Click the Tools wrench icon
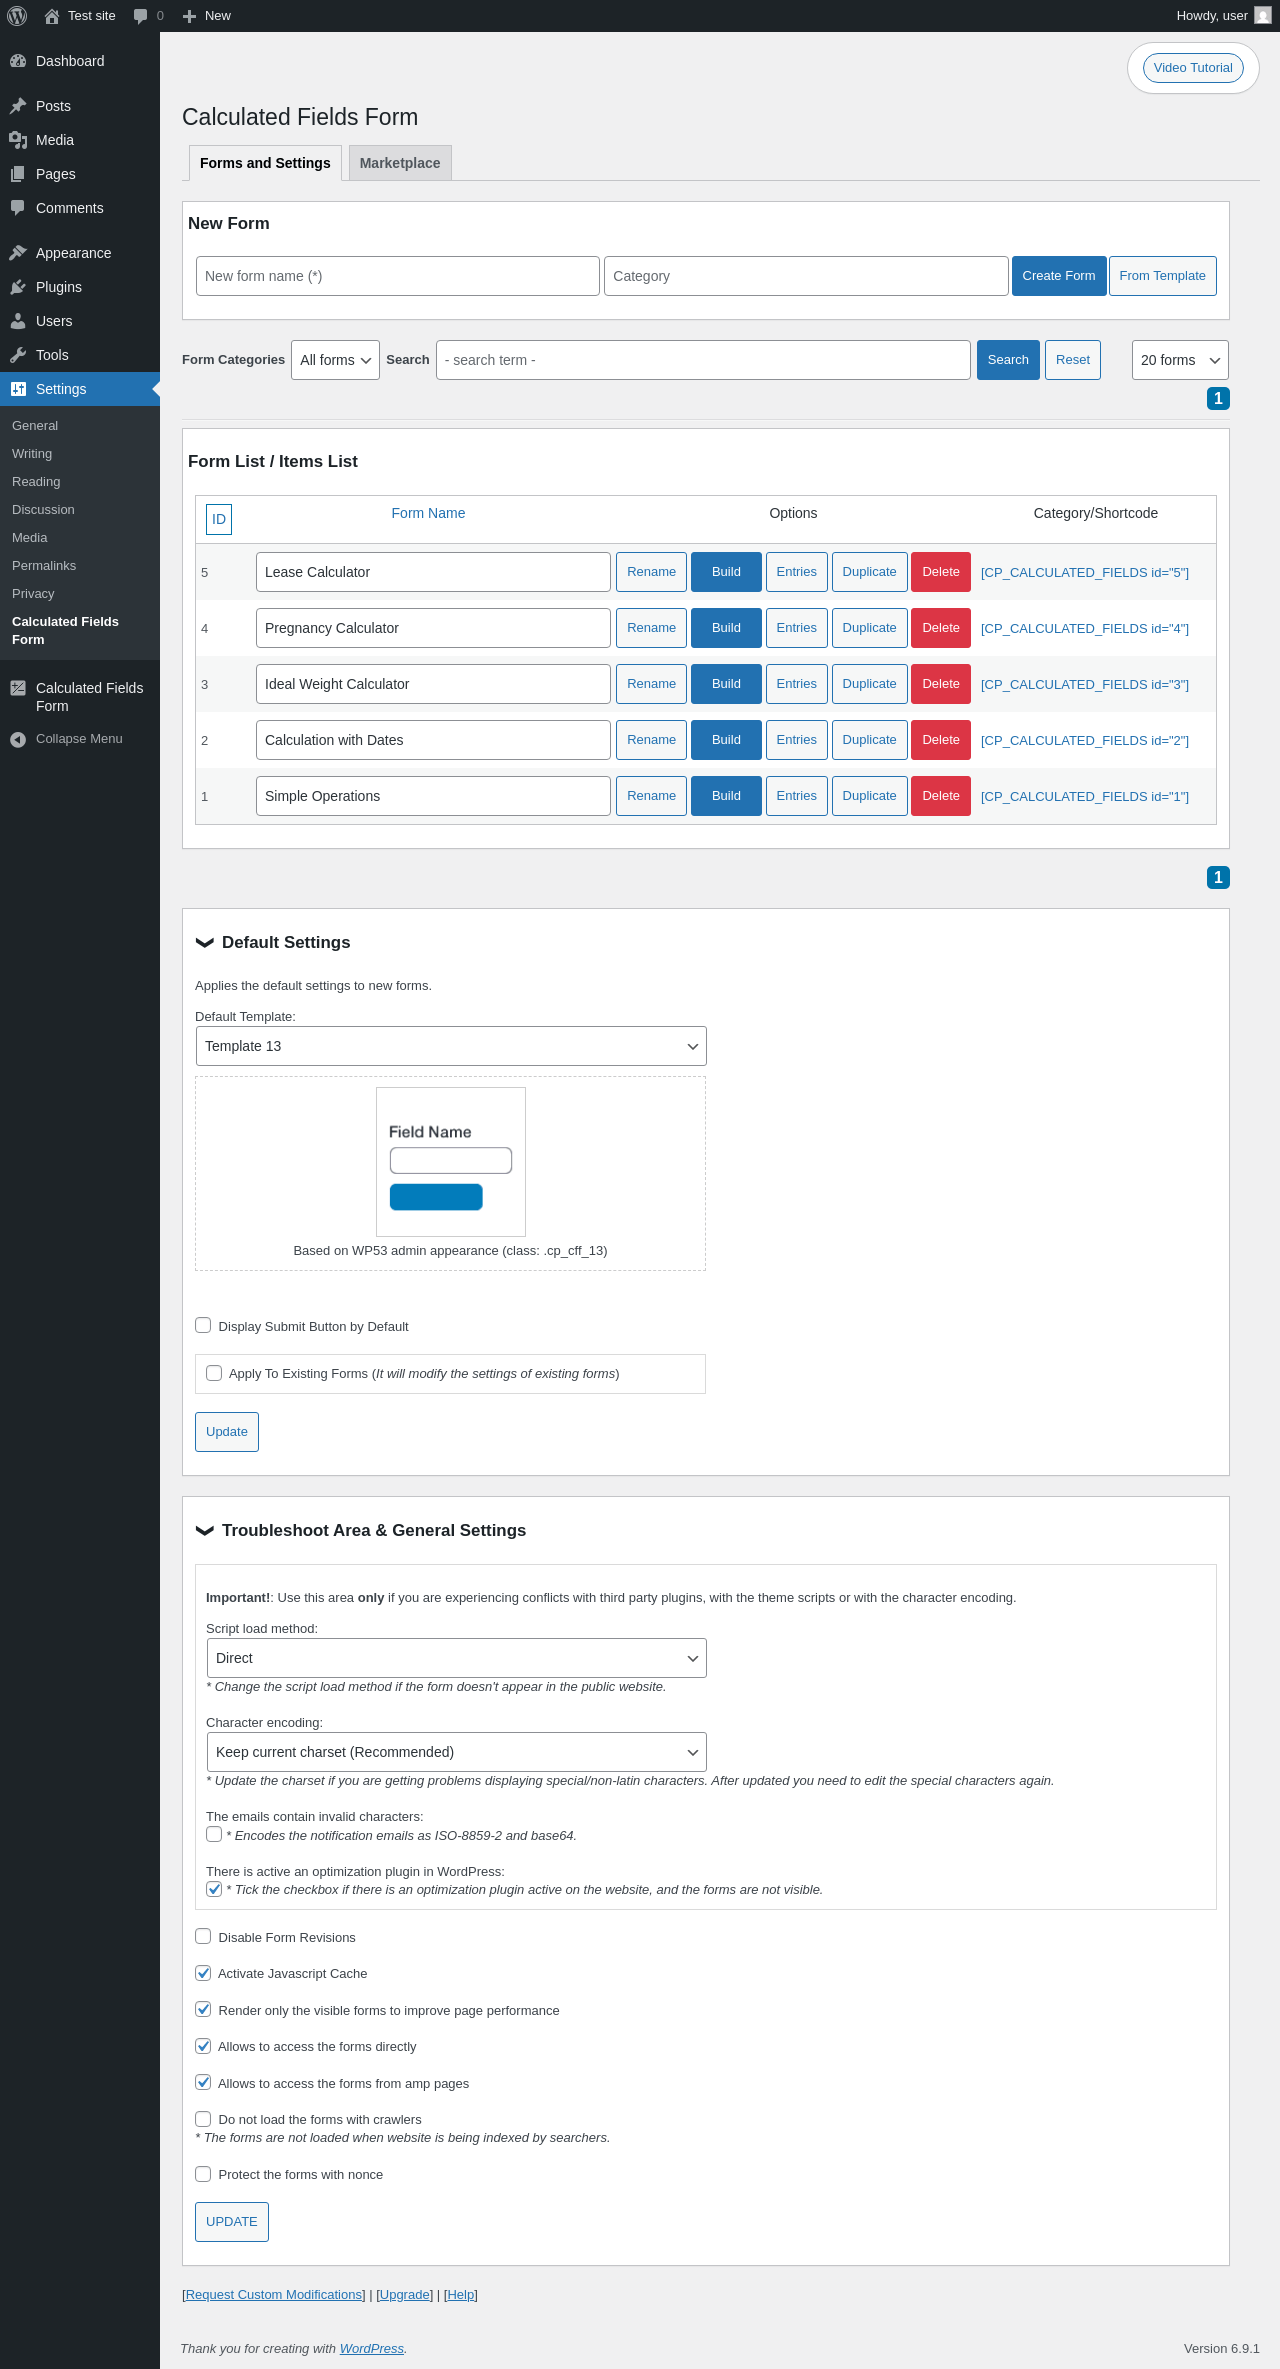The image size is (1280, 2369). [18, 355]
